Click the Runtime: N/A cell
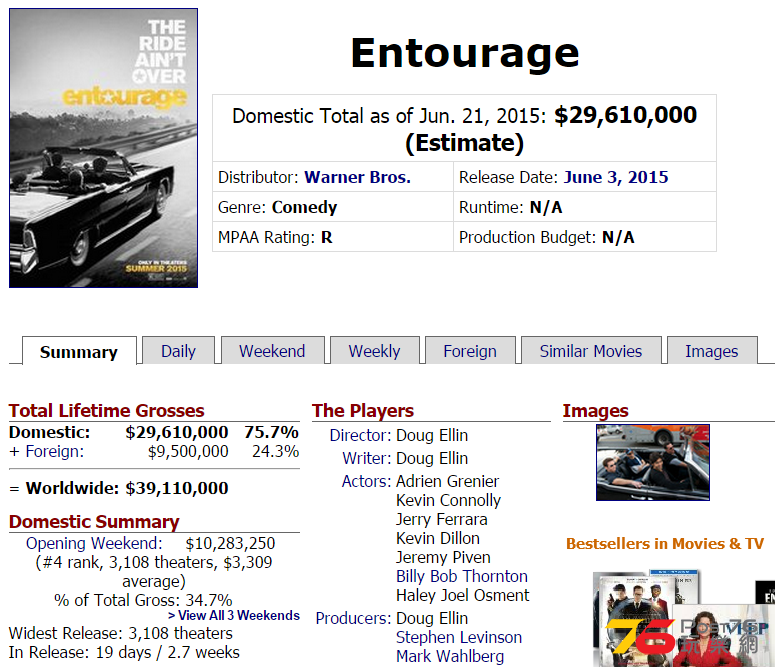775x667 pixels. point(585,207)
